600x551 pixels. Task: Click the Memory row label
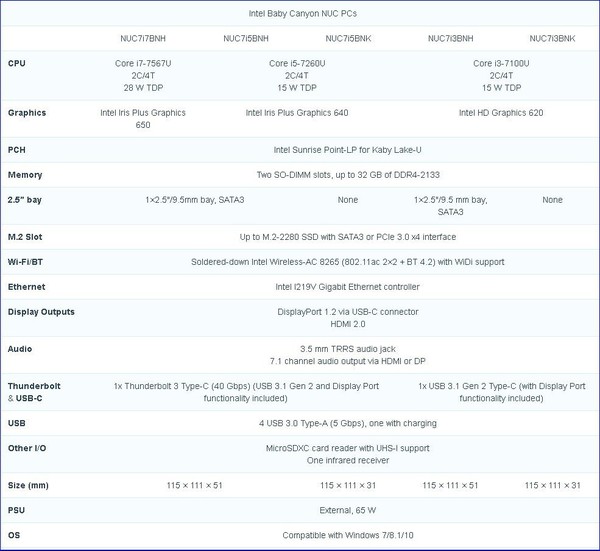pyautogui.click(x=25, y=175)
